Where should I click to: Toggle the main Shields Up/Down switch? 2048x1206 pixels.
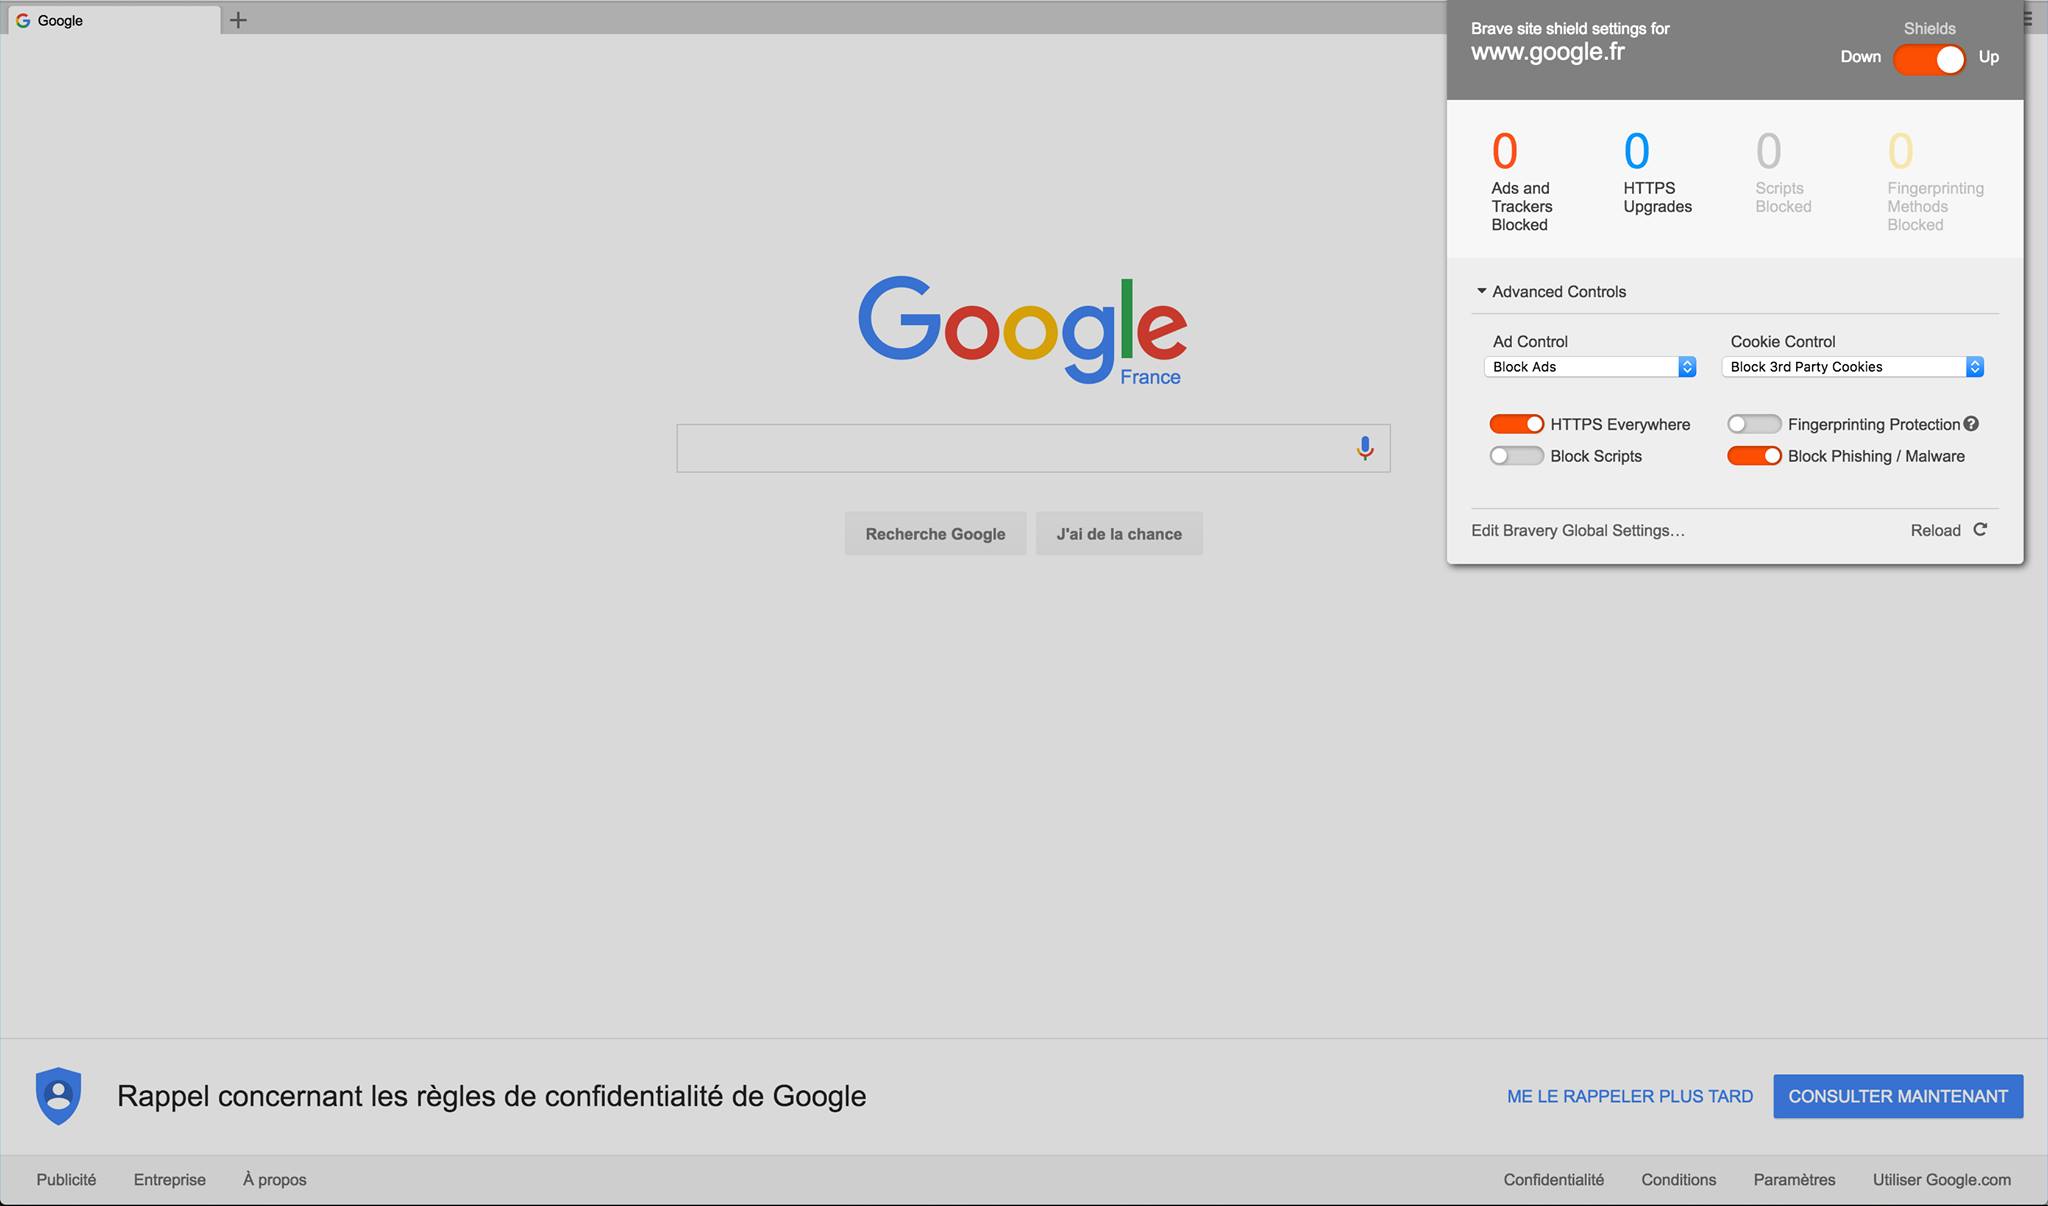coord(1929,59)
